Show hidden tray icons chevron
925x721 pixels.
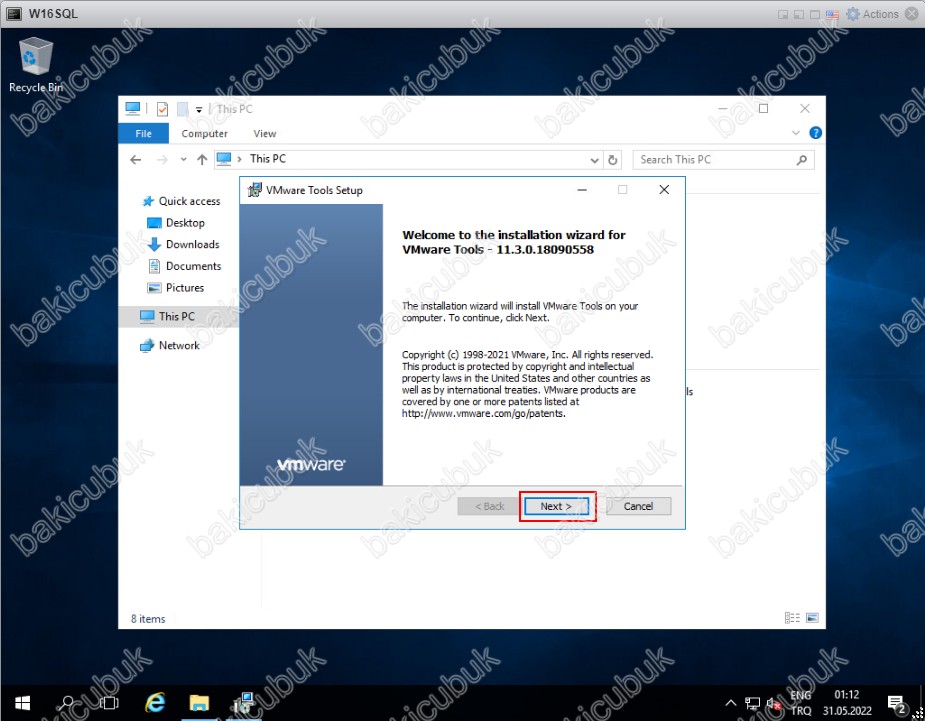(731, 703)
